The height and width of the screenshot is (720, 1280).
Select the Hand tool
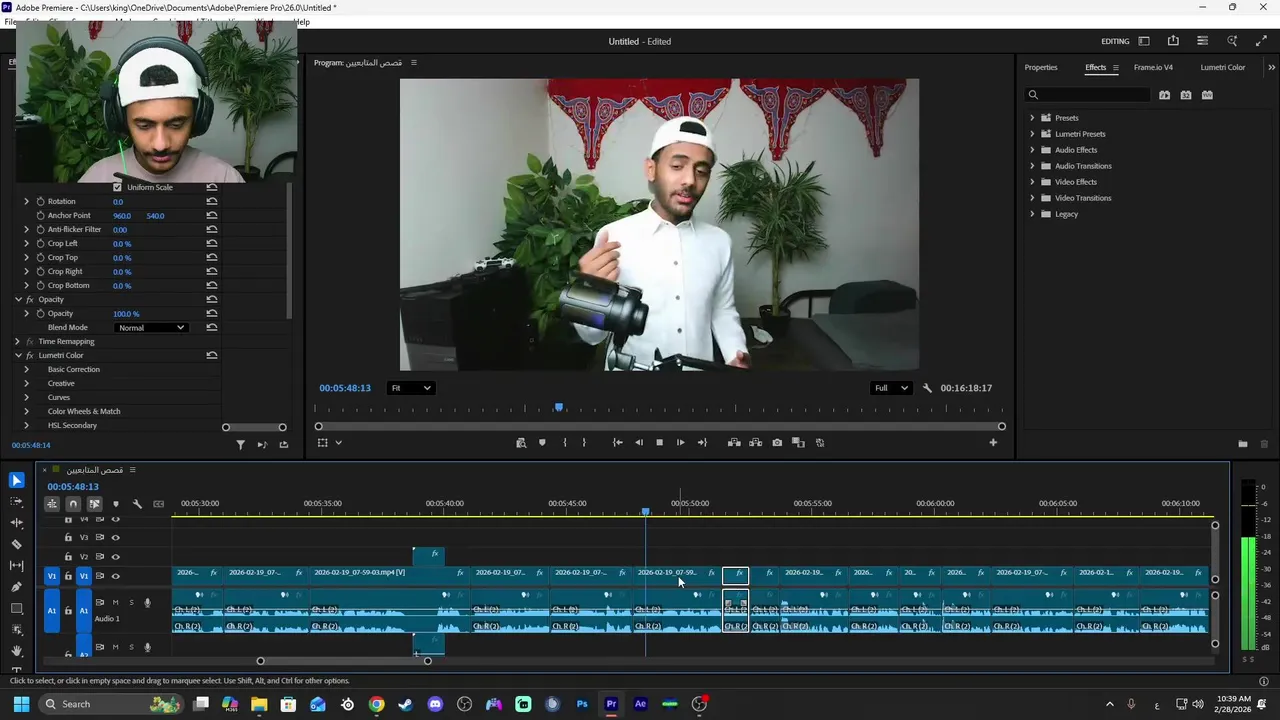[x=16, y=651]
